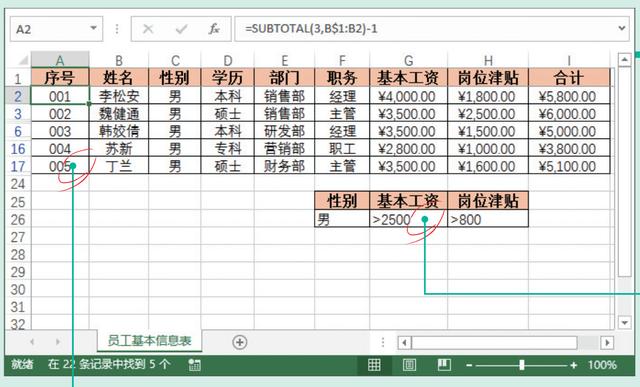This screenshot has width=640, height=387.
Task: Click vertical scrollbar down arrow
Action: tap(624, 322)
